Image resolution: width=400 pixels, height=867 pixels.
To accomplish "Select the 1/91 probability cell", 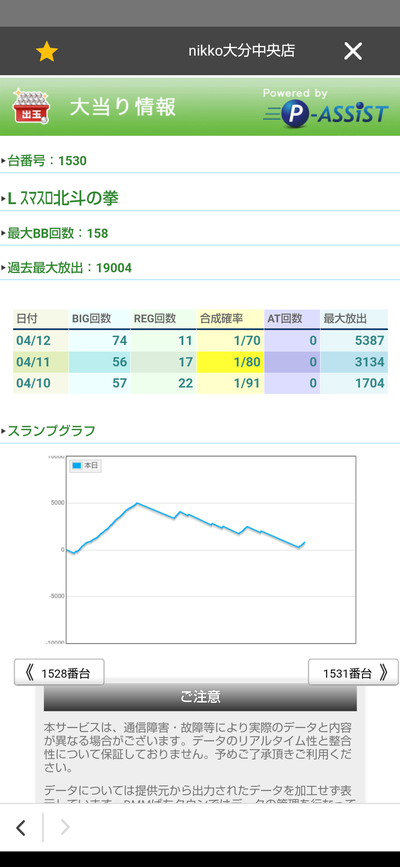I will [x=230, y=383].
